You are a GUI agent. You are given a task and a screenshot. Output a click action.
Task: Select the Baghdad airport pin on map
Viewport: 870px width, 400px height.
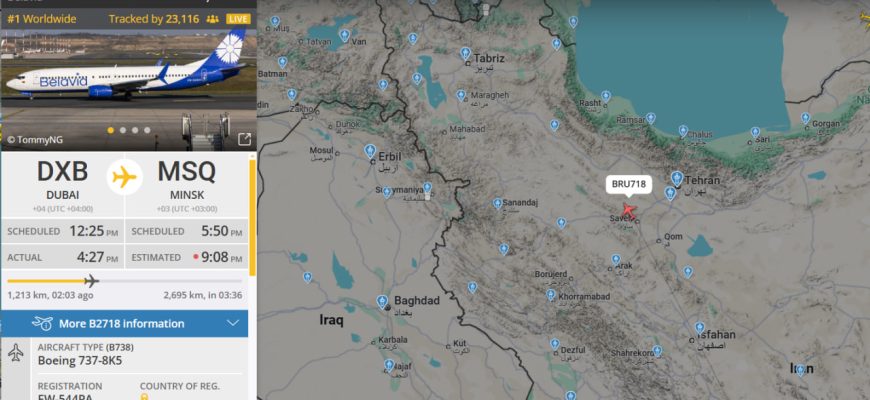[382, 302]
